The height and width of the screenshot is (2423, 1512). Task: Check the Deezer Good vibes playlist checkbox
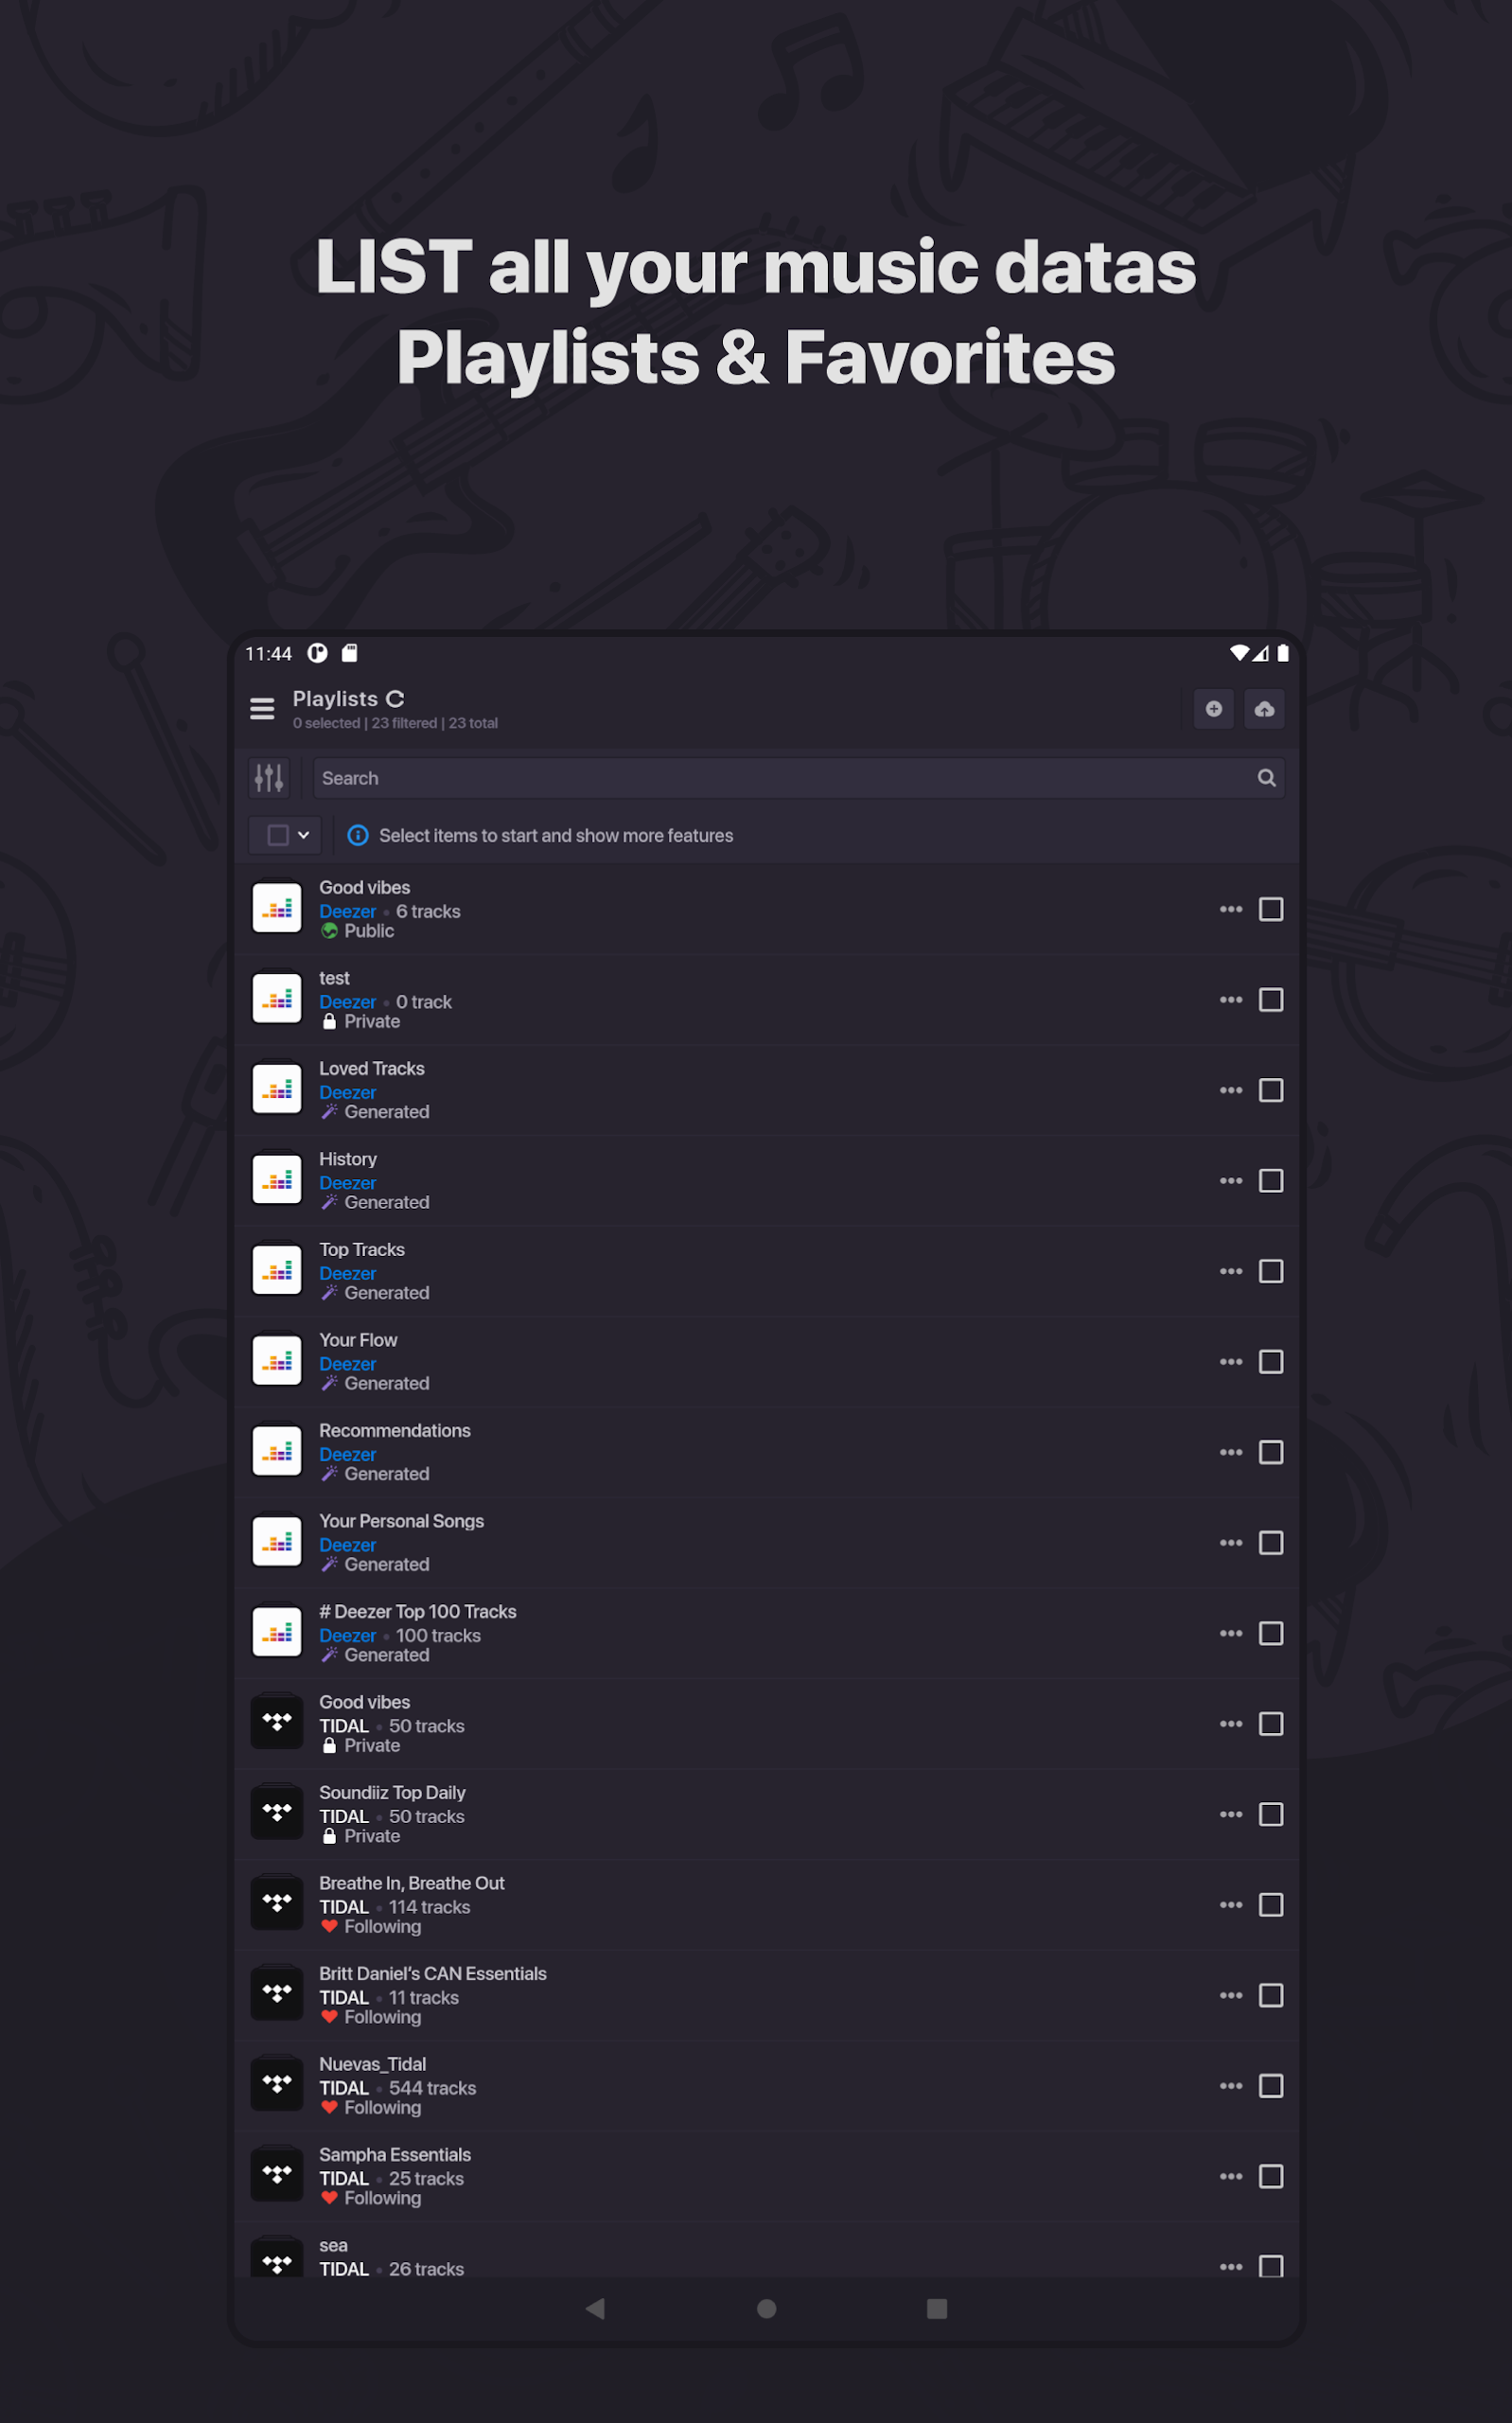[1270, 909]
